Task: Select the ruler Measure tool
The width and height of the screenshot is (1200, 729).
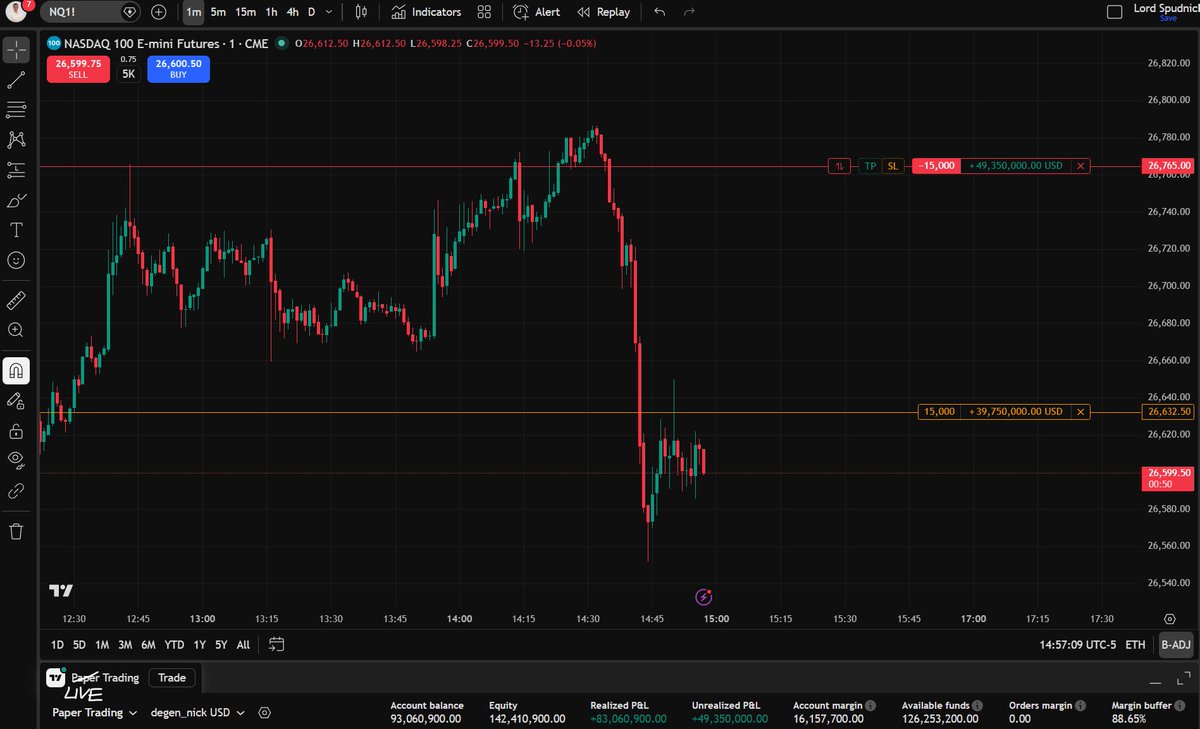Action: [16, 300]
